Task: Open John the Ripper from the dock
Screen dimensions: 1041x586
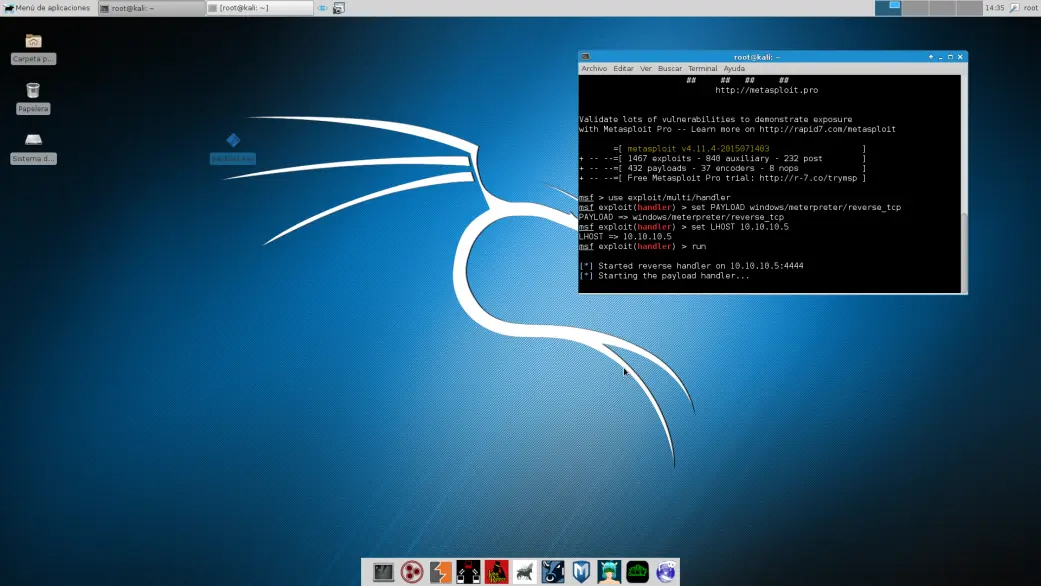Action: coord(496,572)
